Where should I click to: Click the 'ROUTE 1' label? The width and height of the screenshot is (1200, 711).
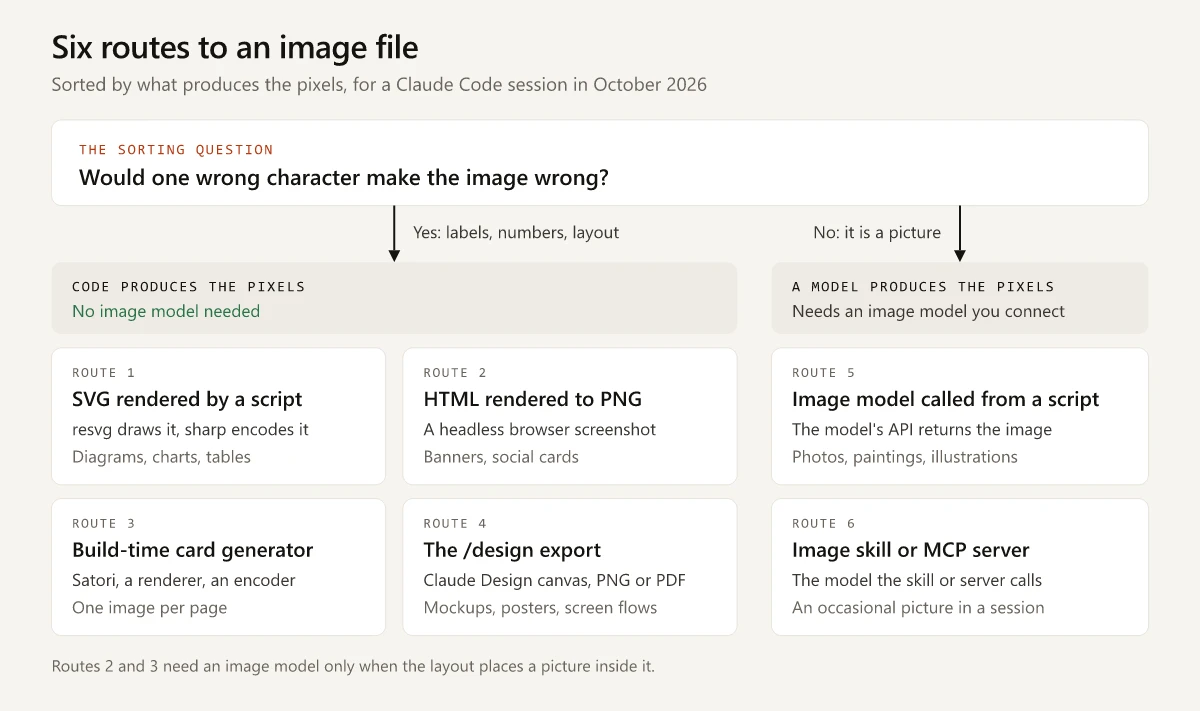104,373
